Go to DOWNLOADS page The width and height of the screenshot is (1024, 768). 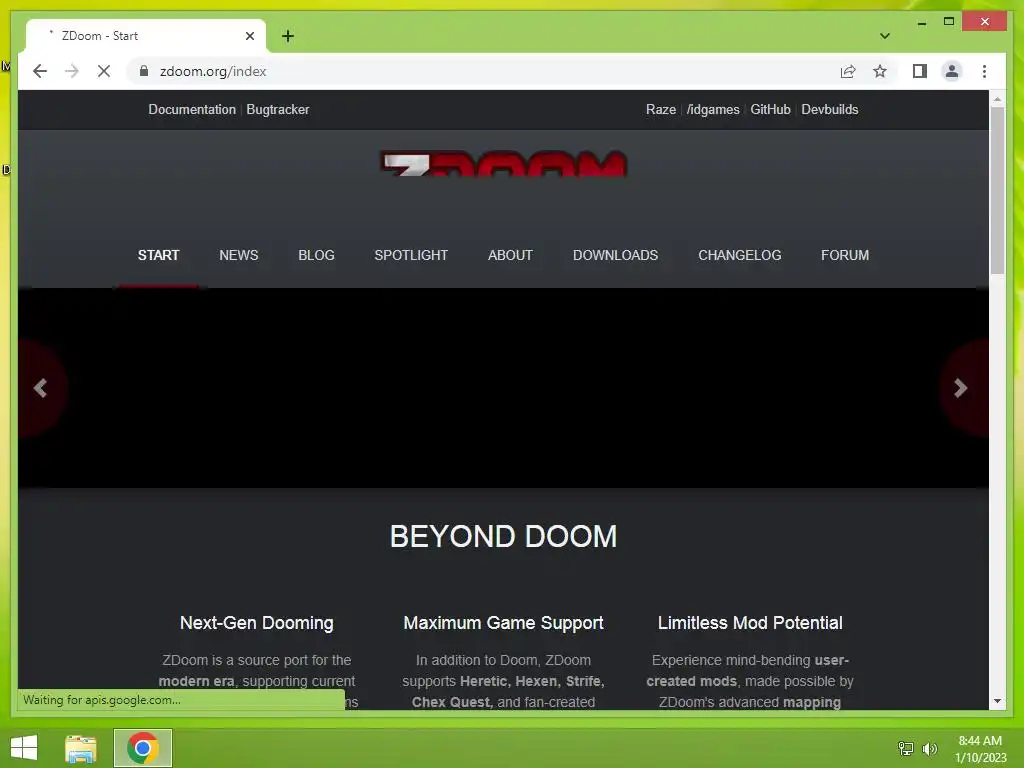coord(615,255)
